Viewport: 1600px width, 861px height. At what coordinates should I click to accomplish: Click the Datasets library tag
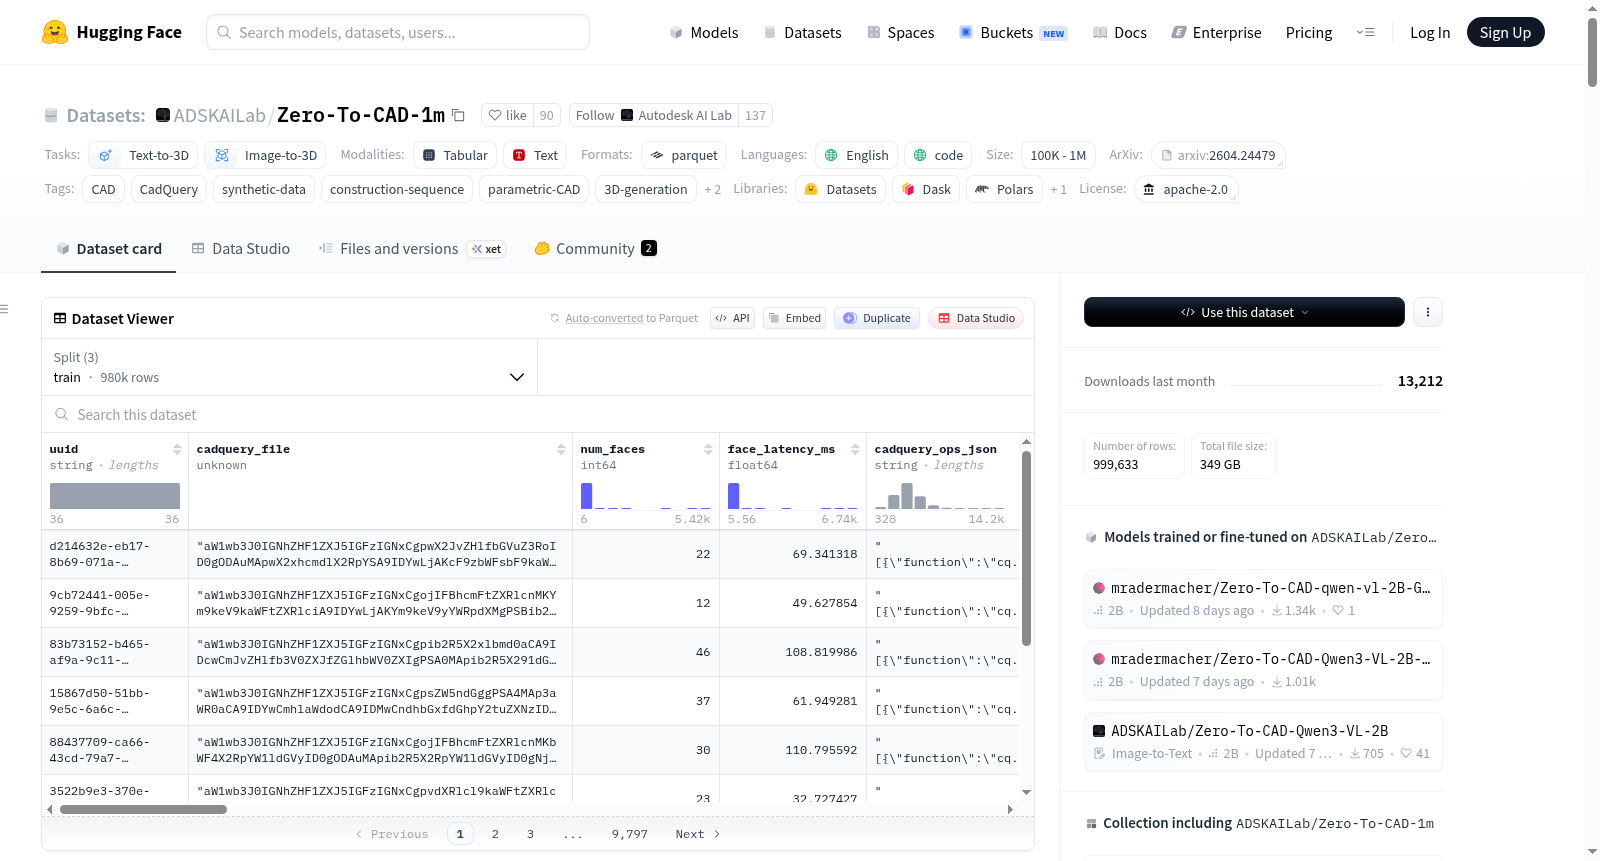click(840, 189)
